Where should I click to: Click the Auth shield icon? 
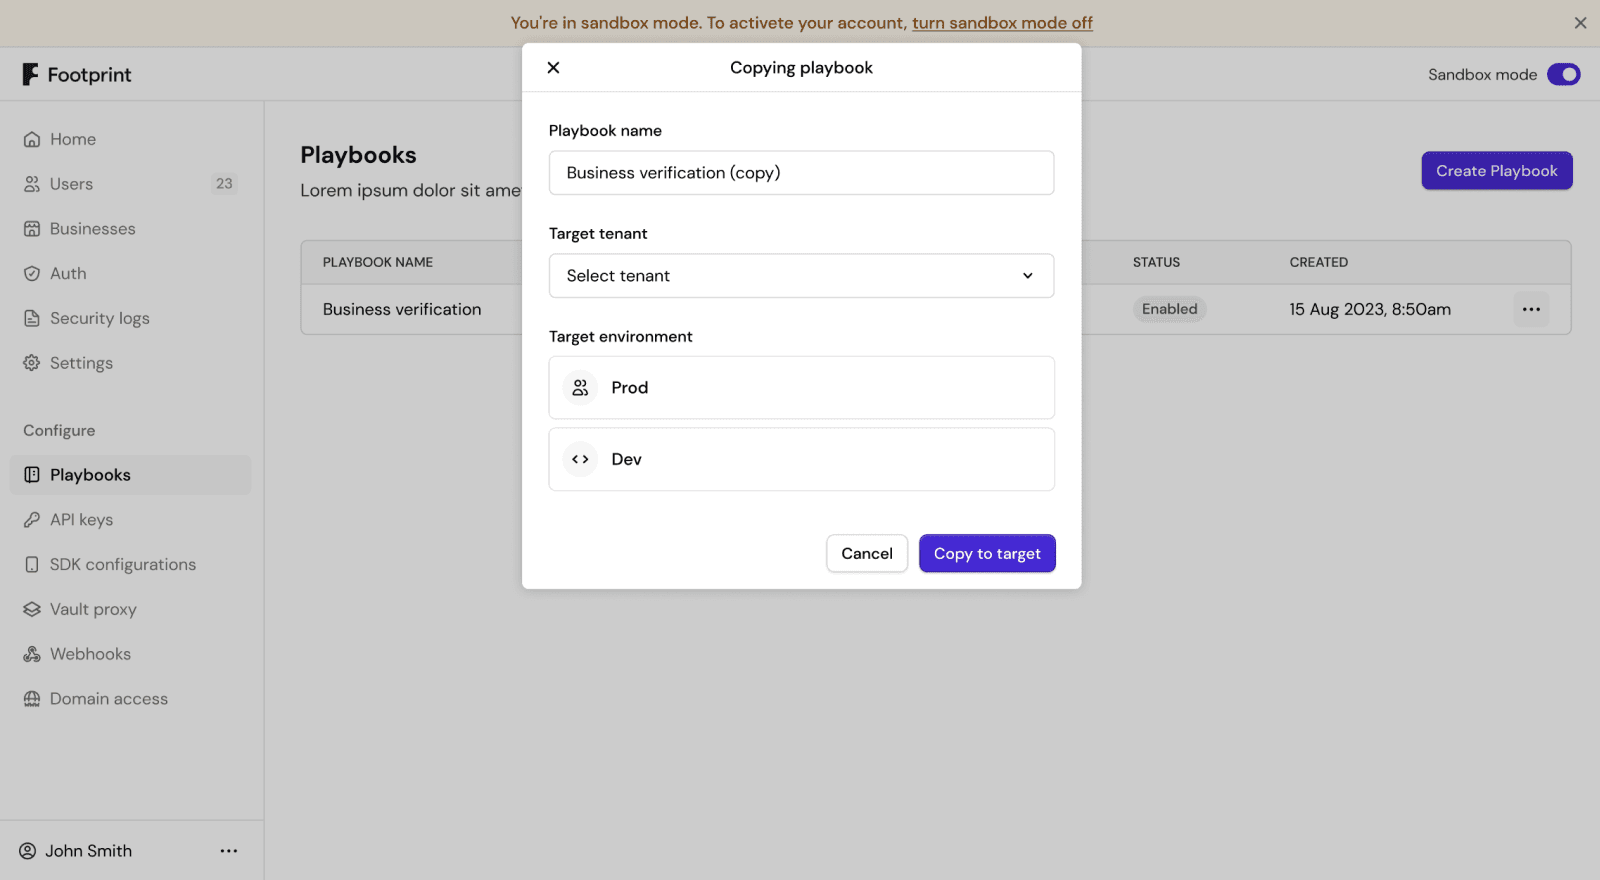pyautogui.click(x=32, y=273)
